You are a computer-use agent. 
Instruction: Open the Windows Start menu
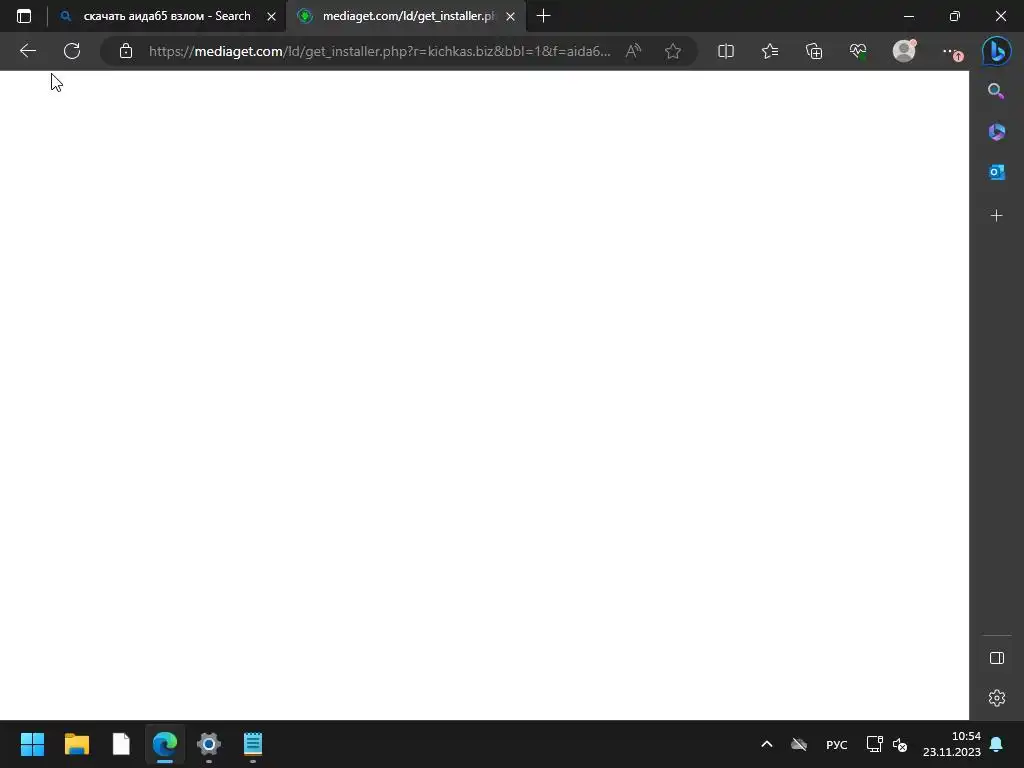tap(32, 744)
